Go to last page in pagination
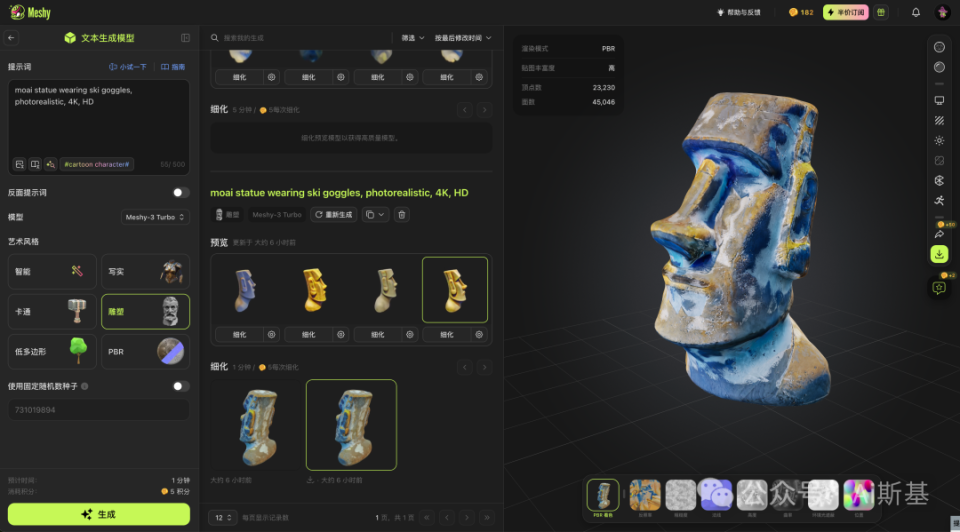The width and height of the screenshot is (960, 532). (x=487, y=517)
